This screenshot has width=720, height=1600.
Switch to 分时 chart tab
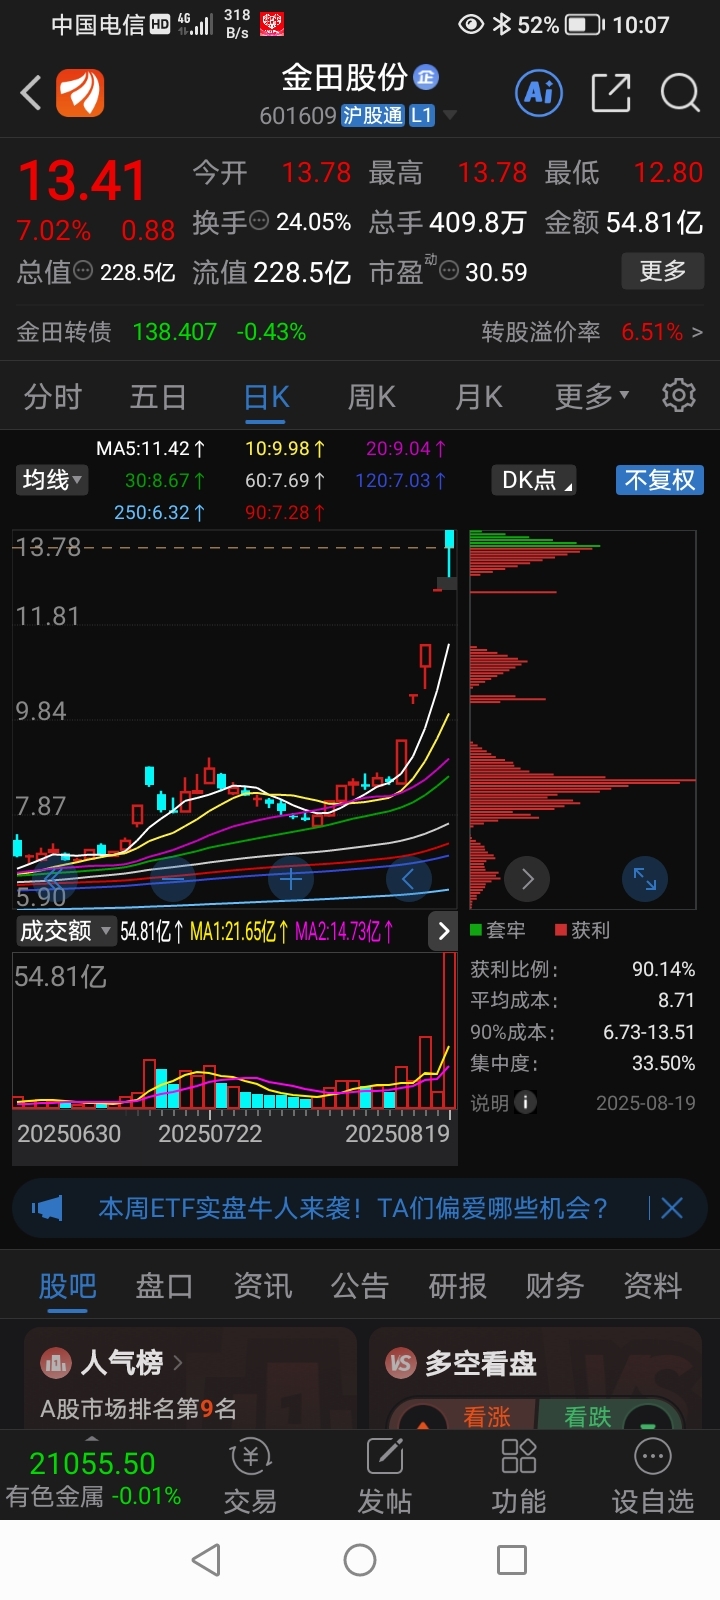point(52,397)
